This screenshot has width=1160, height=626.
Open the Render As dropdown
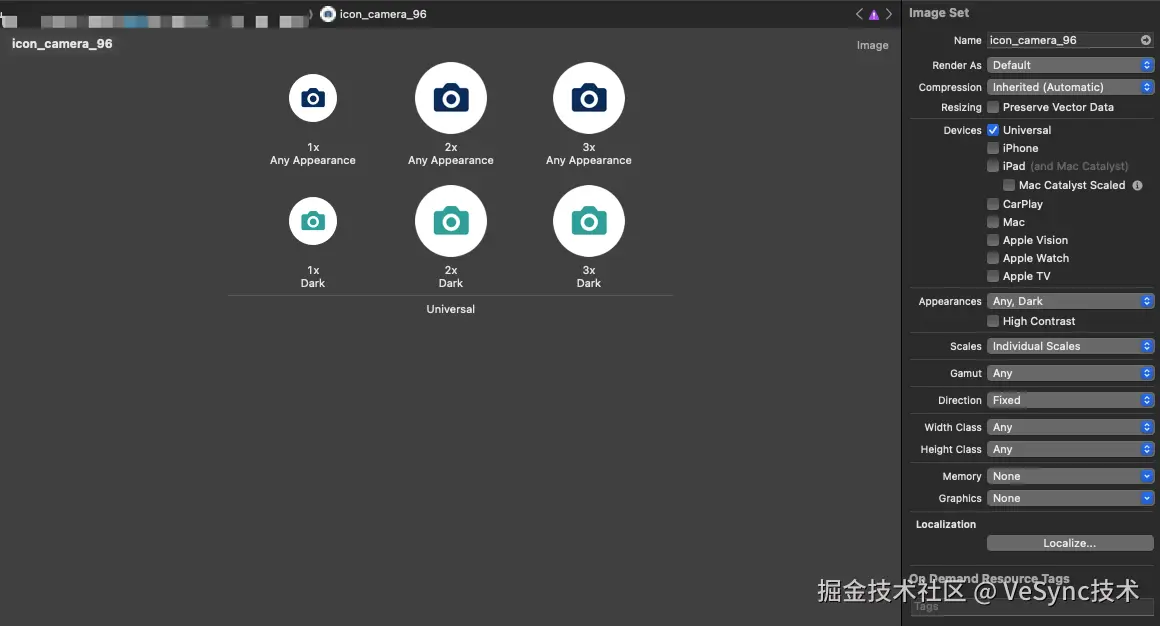(x=1070, y=65)
